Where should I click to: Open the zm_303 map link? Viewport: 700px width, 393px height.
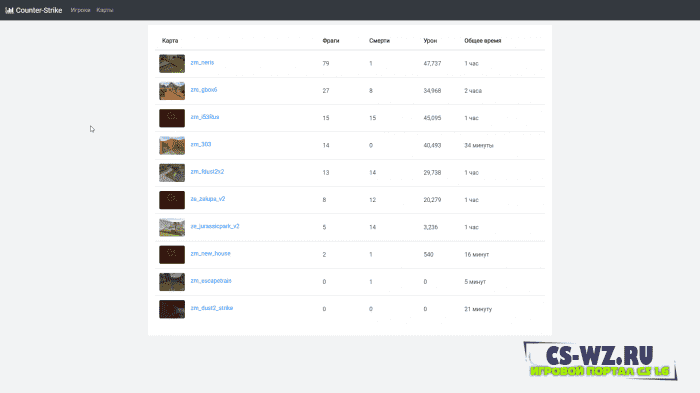pyautogui.click(x=201, y=144)
